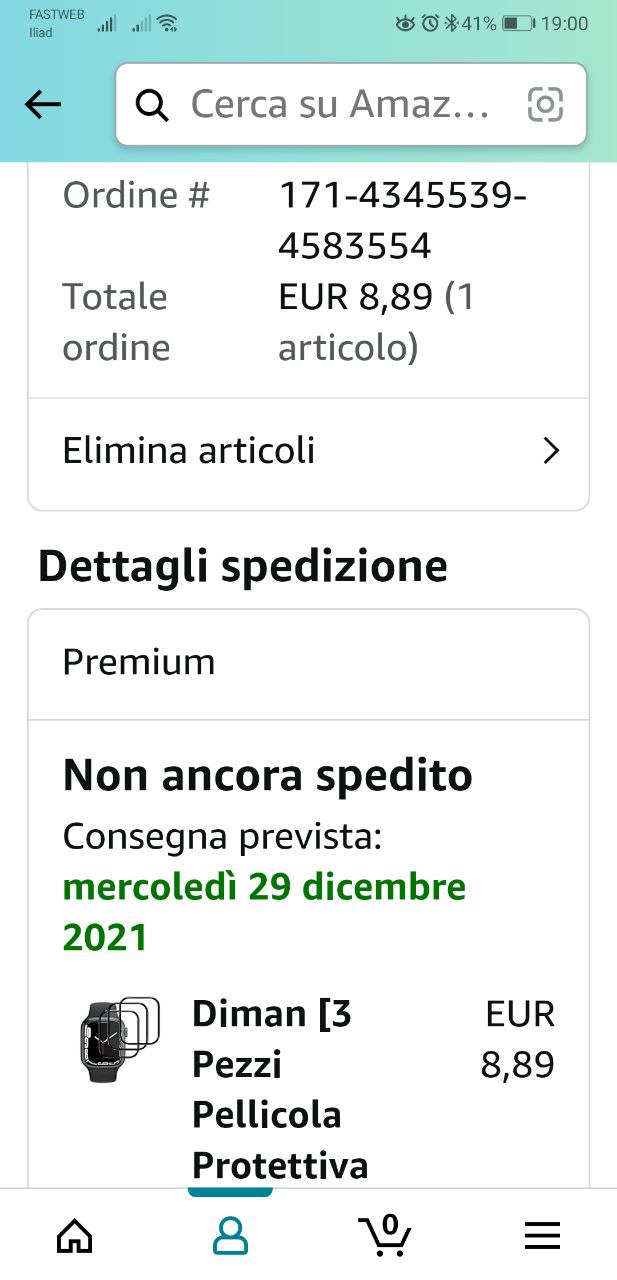Open the account profile tab
The image size is (617, 1280).
230,1236
